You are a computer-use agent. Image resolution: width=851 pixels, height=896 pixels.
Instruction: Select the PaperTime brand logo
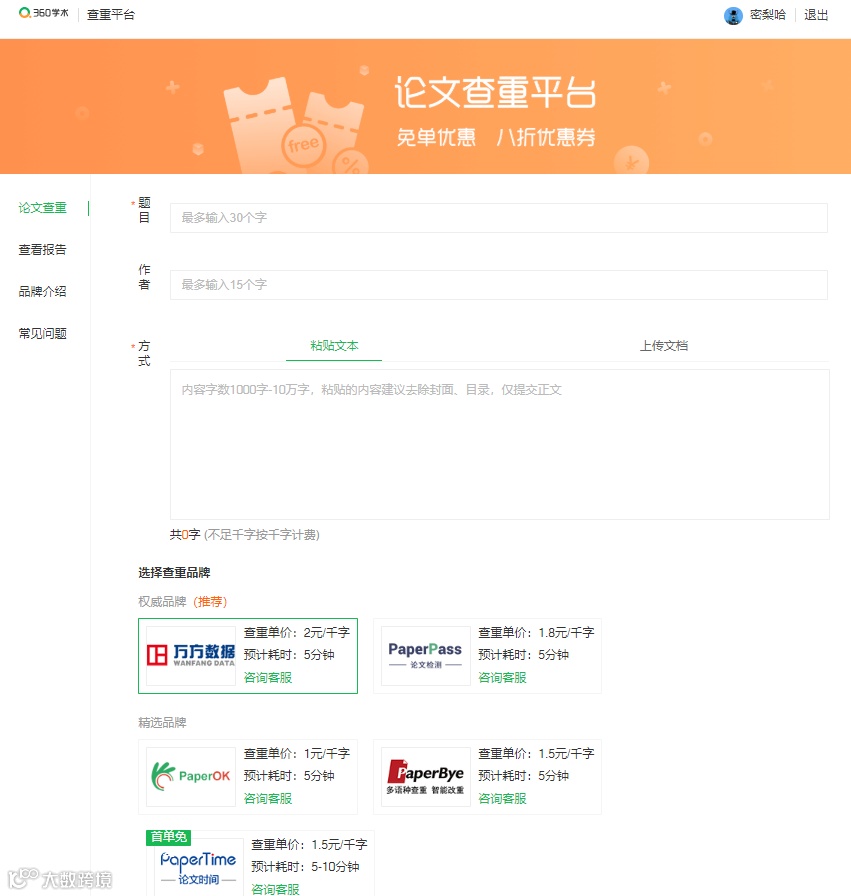(198, 869)
